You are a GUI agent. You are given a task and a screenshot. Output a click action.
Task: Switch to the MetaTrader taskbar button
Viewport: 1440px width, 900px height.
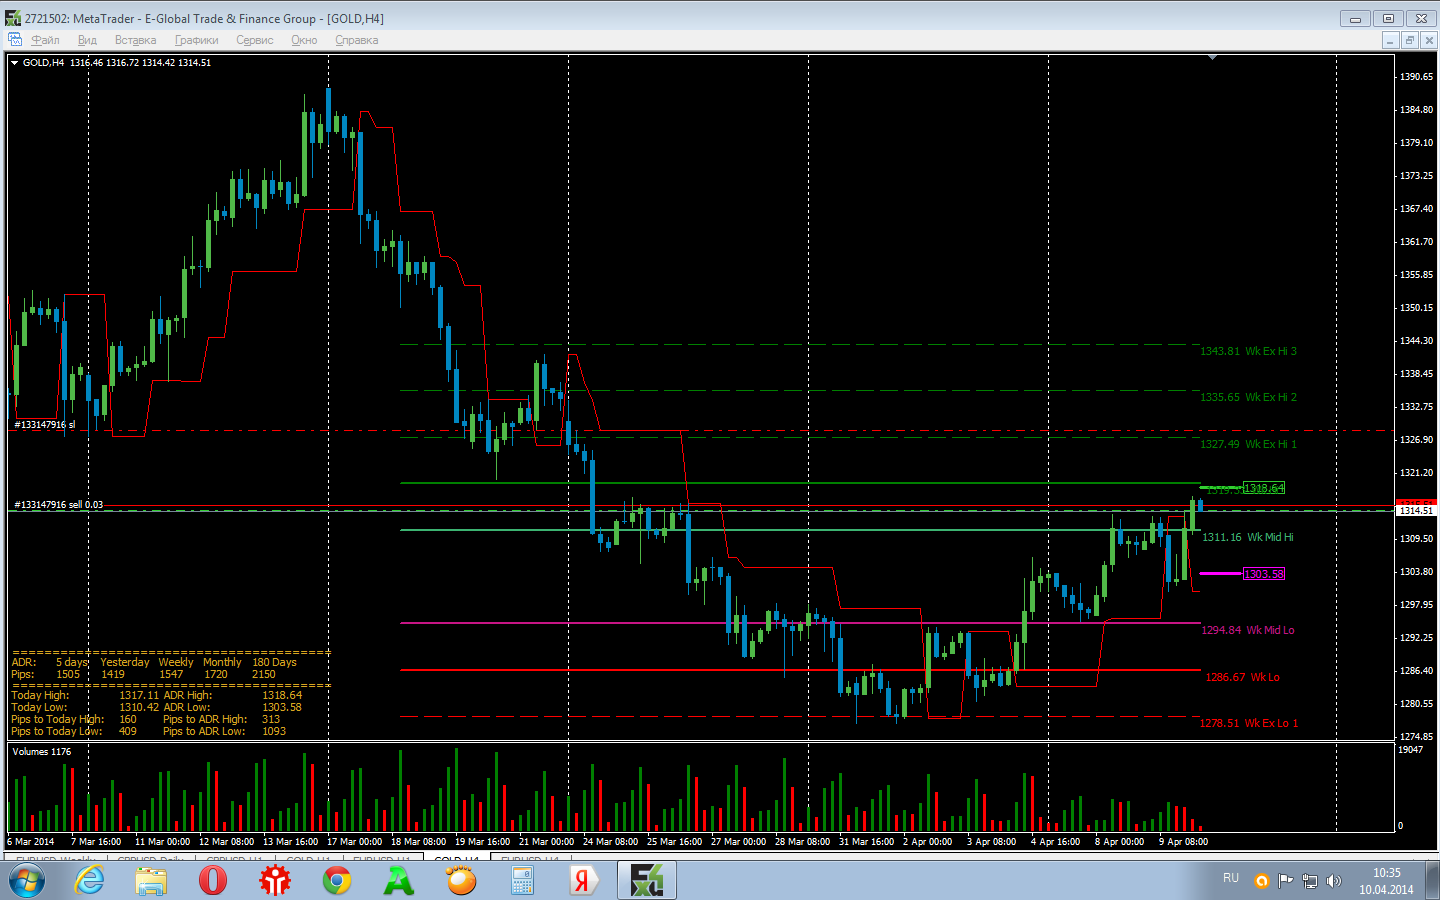647,881
